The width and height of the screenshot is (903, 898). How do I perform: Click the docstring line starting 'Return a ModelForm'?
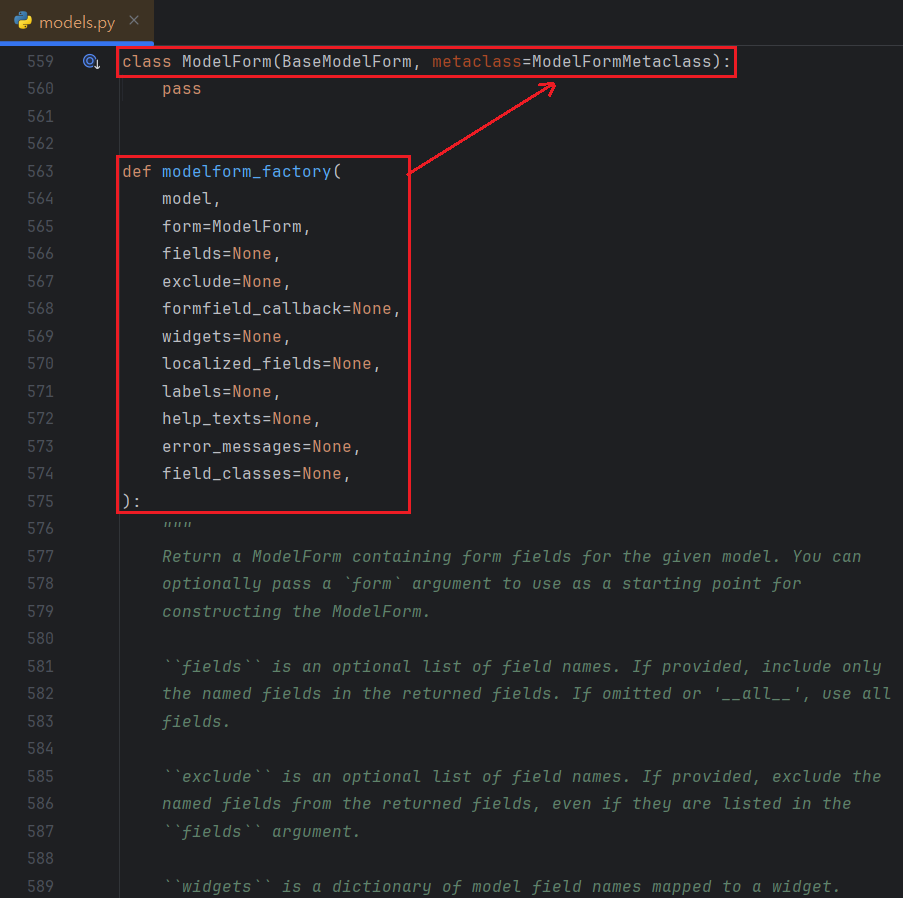click(510, 557)
